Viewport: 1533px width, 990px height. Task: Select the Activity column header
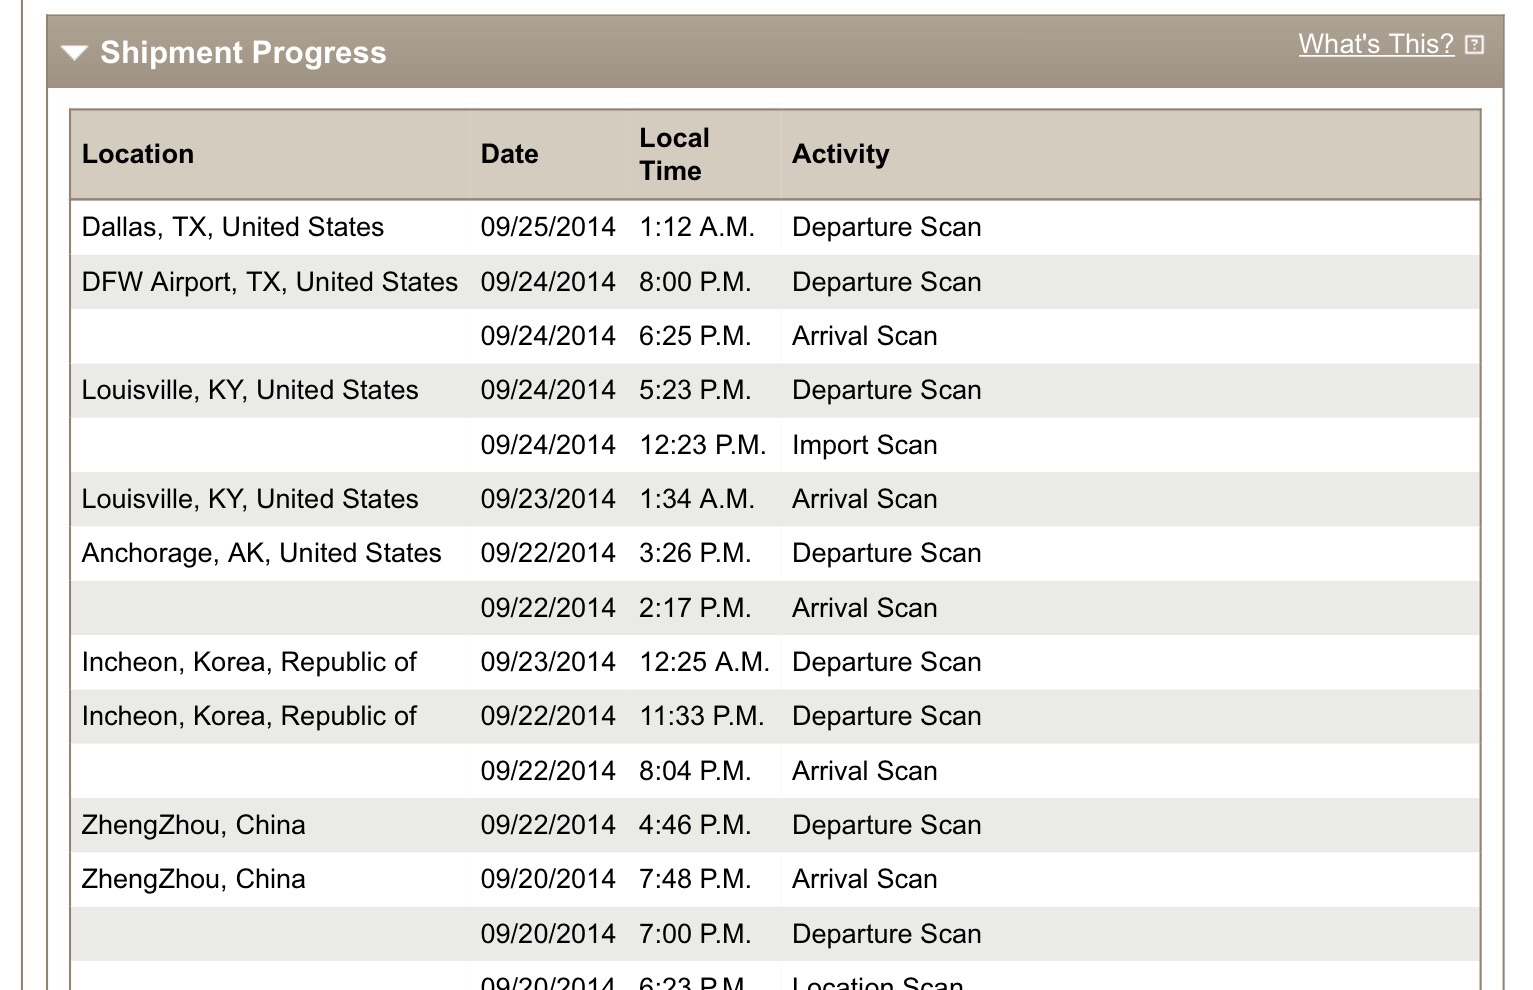(x=840, y=154)
